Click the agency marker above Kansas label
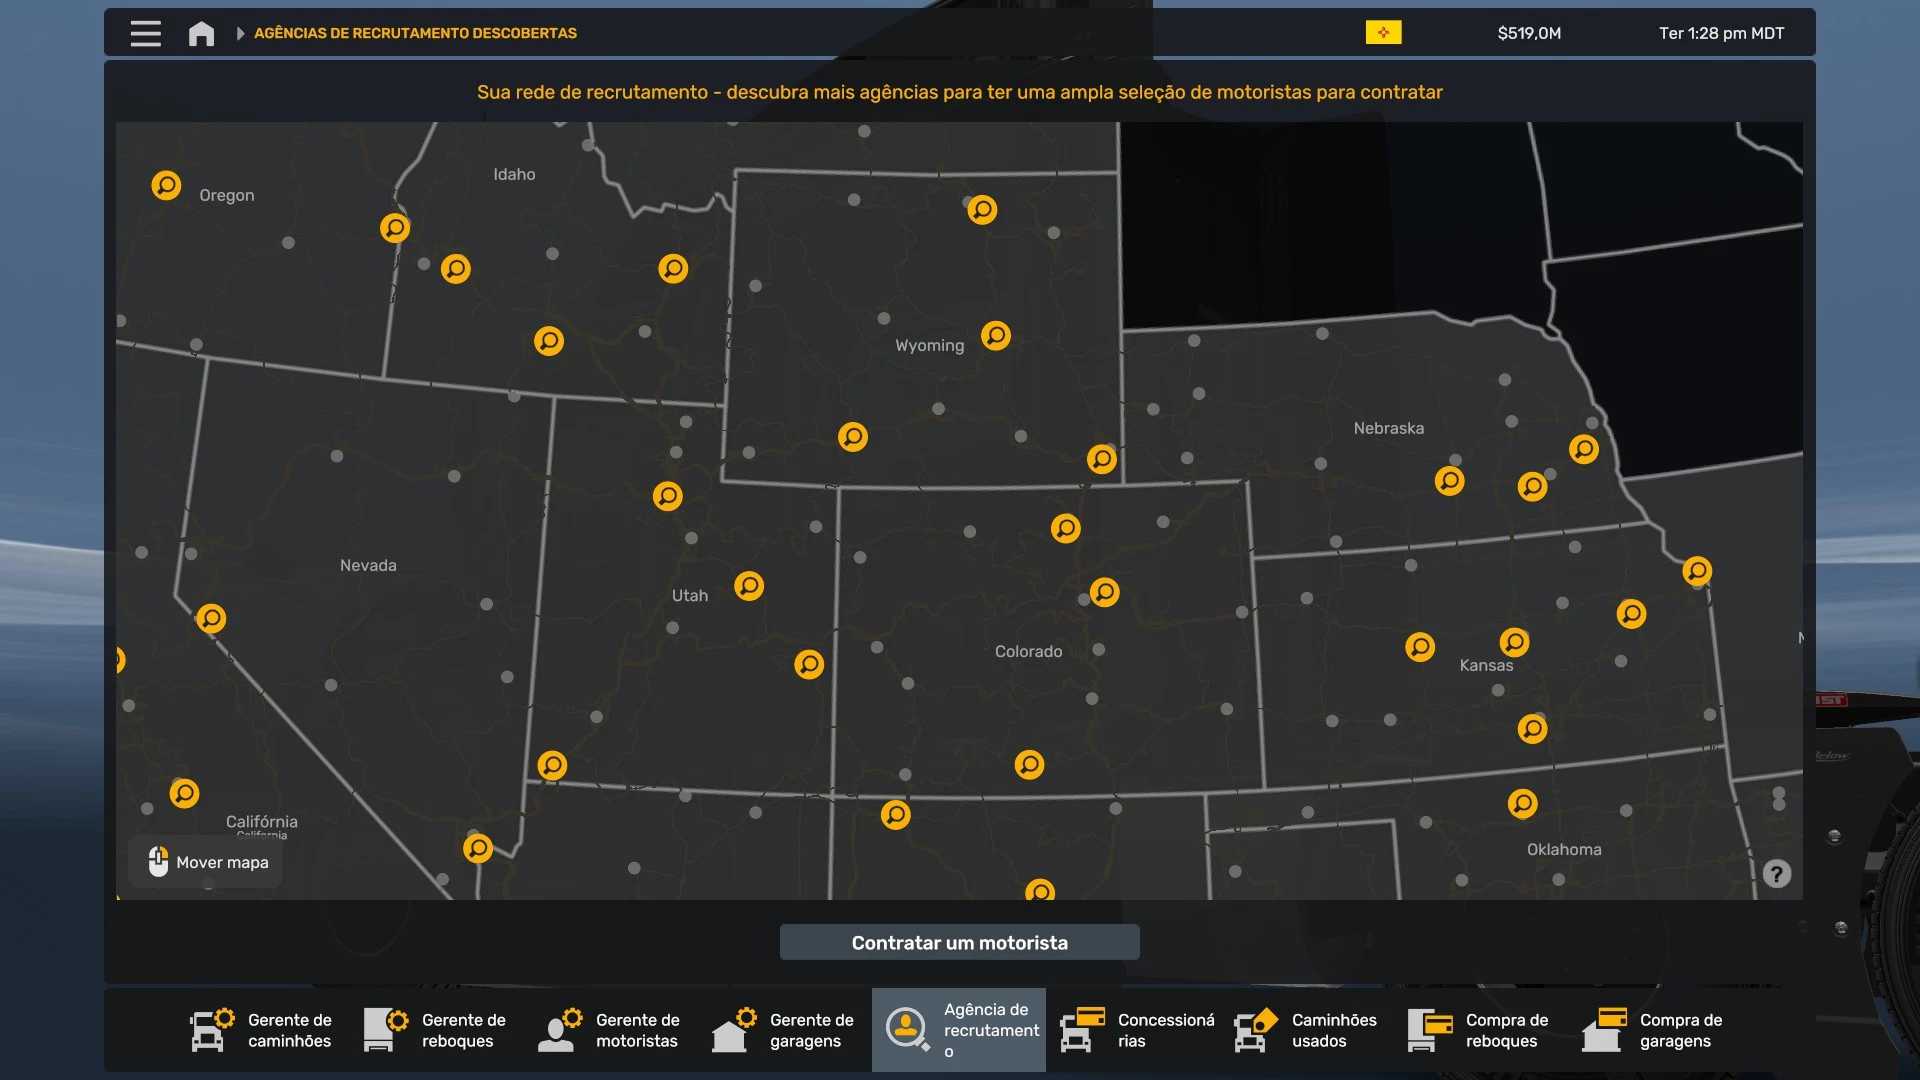This screenshot has height=1080, width=1920. click(1514, 641)
